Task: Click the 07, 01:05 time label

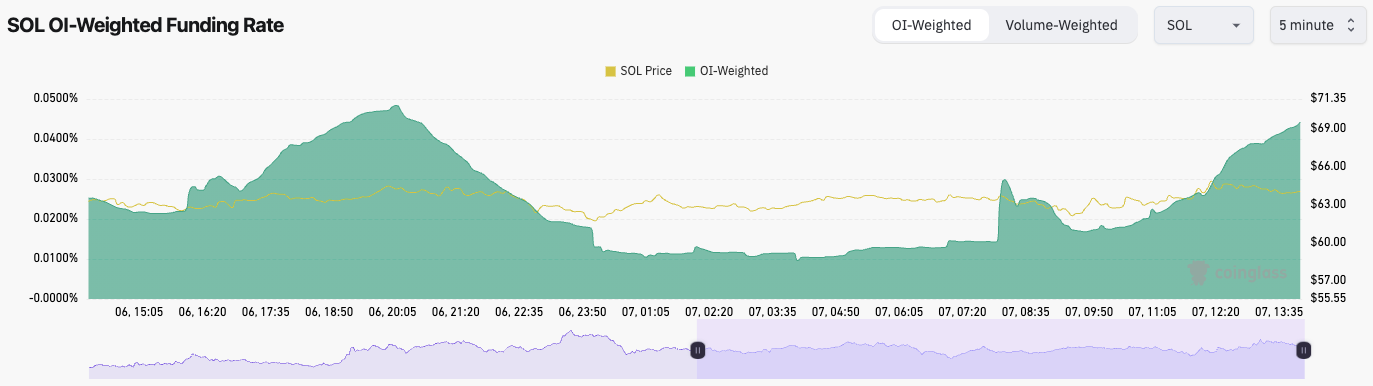Action: (646, 312)
